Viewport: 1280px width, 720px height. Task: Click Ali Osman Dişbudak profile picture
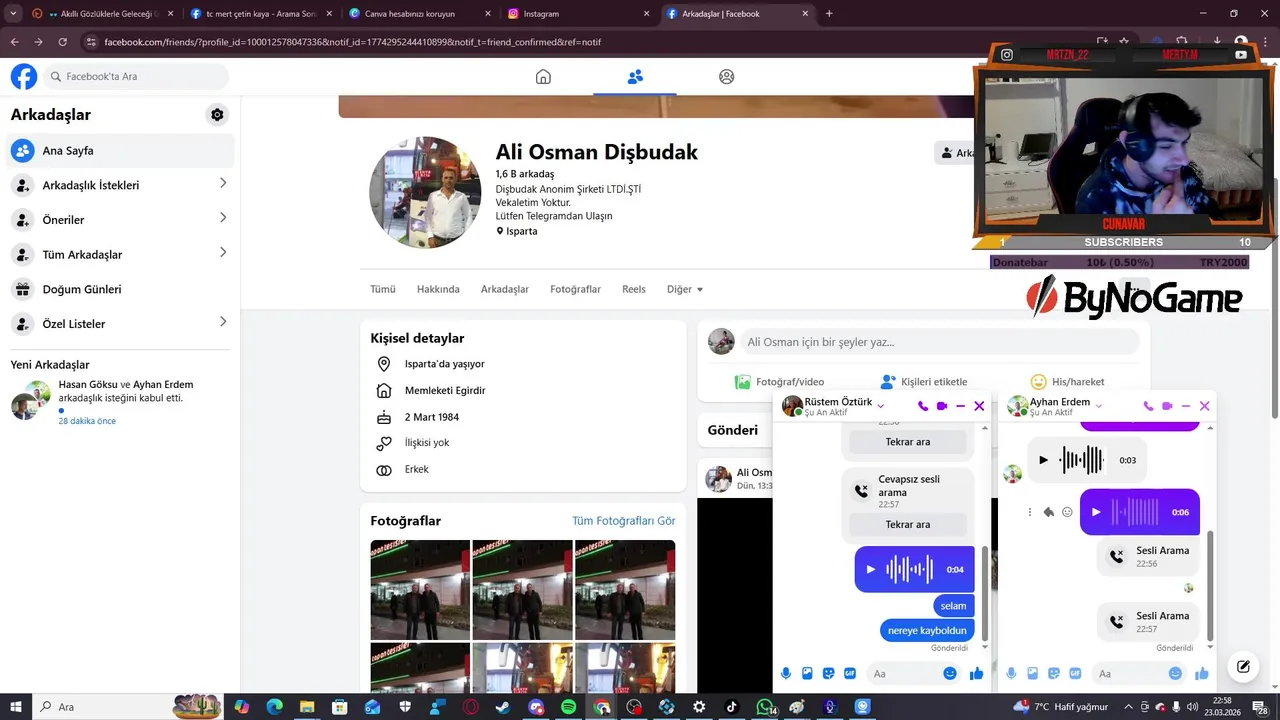[x=425, y=192]
